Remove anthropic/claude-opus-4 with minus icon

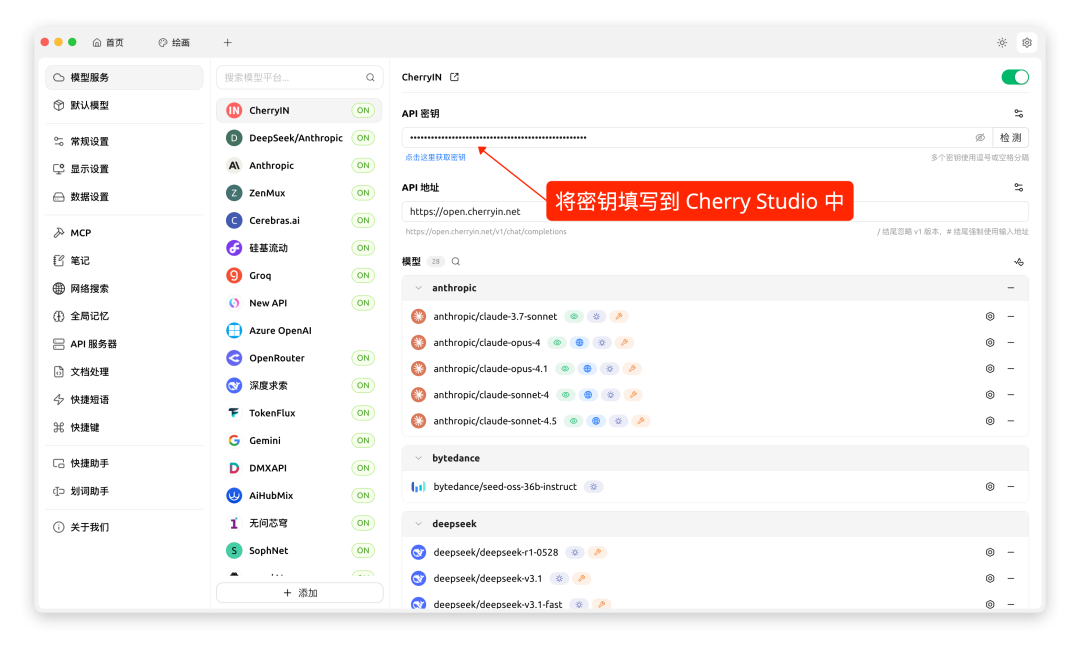tap(1010, 343)
